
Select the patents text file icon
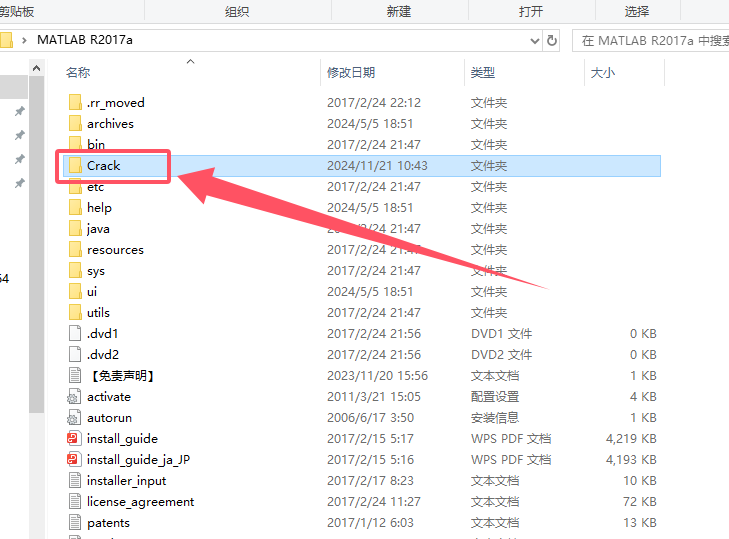(x=75, y=522)
